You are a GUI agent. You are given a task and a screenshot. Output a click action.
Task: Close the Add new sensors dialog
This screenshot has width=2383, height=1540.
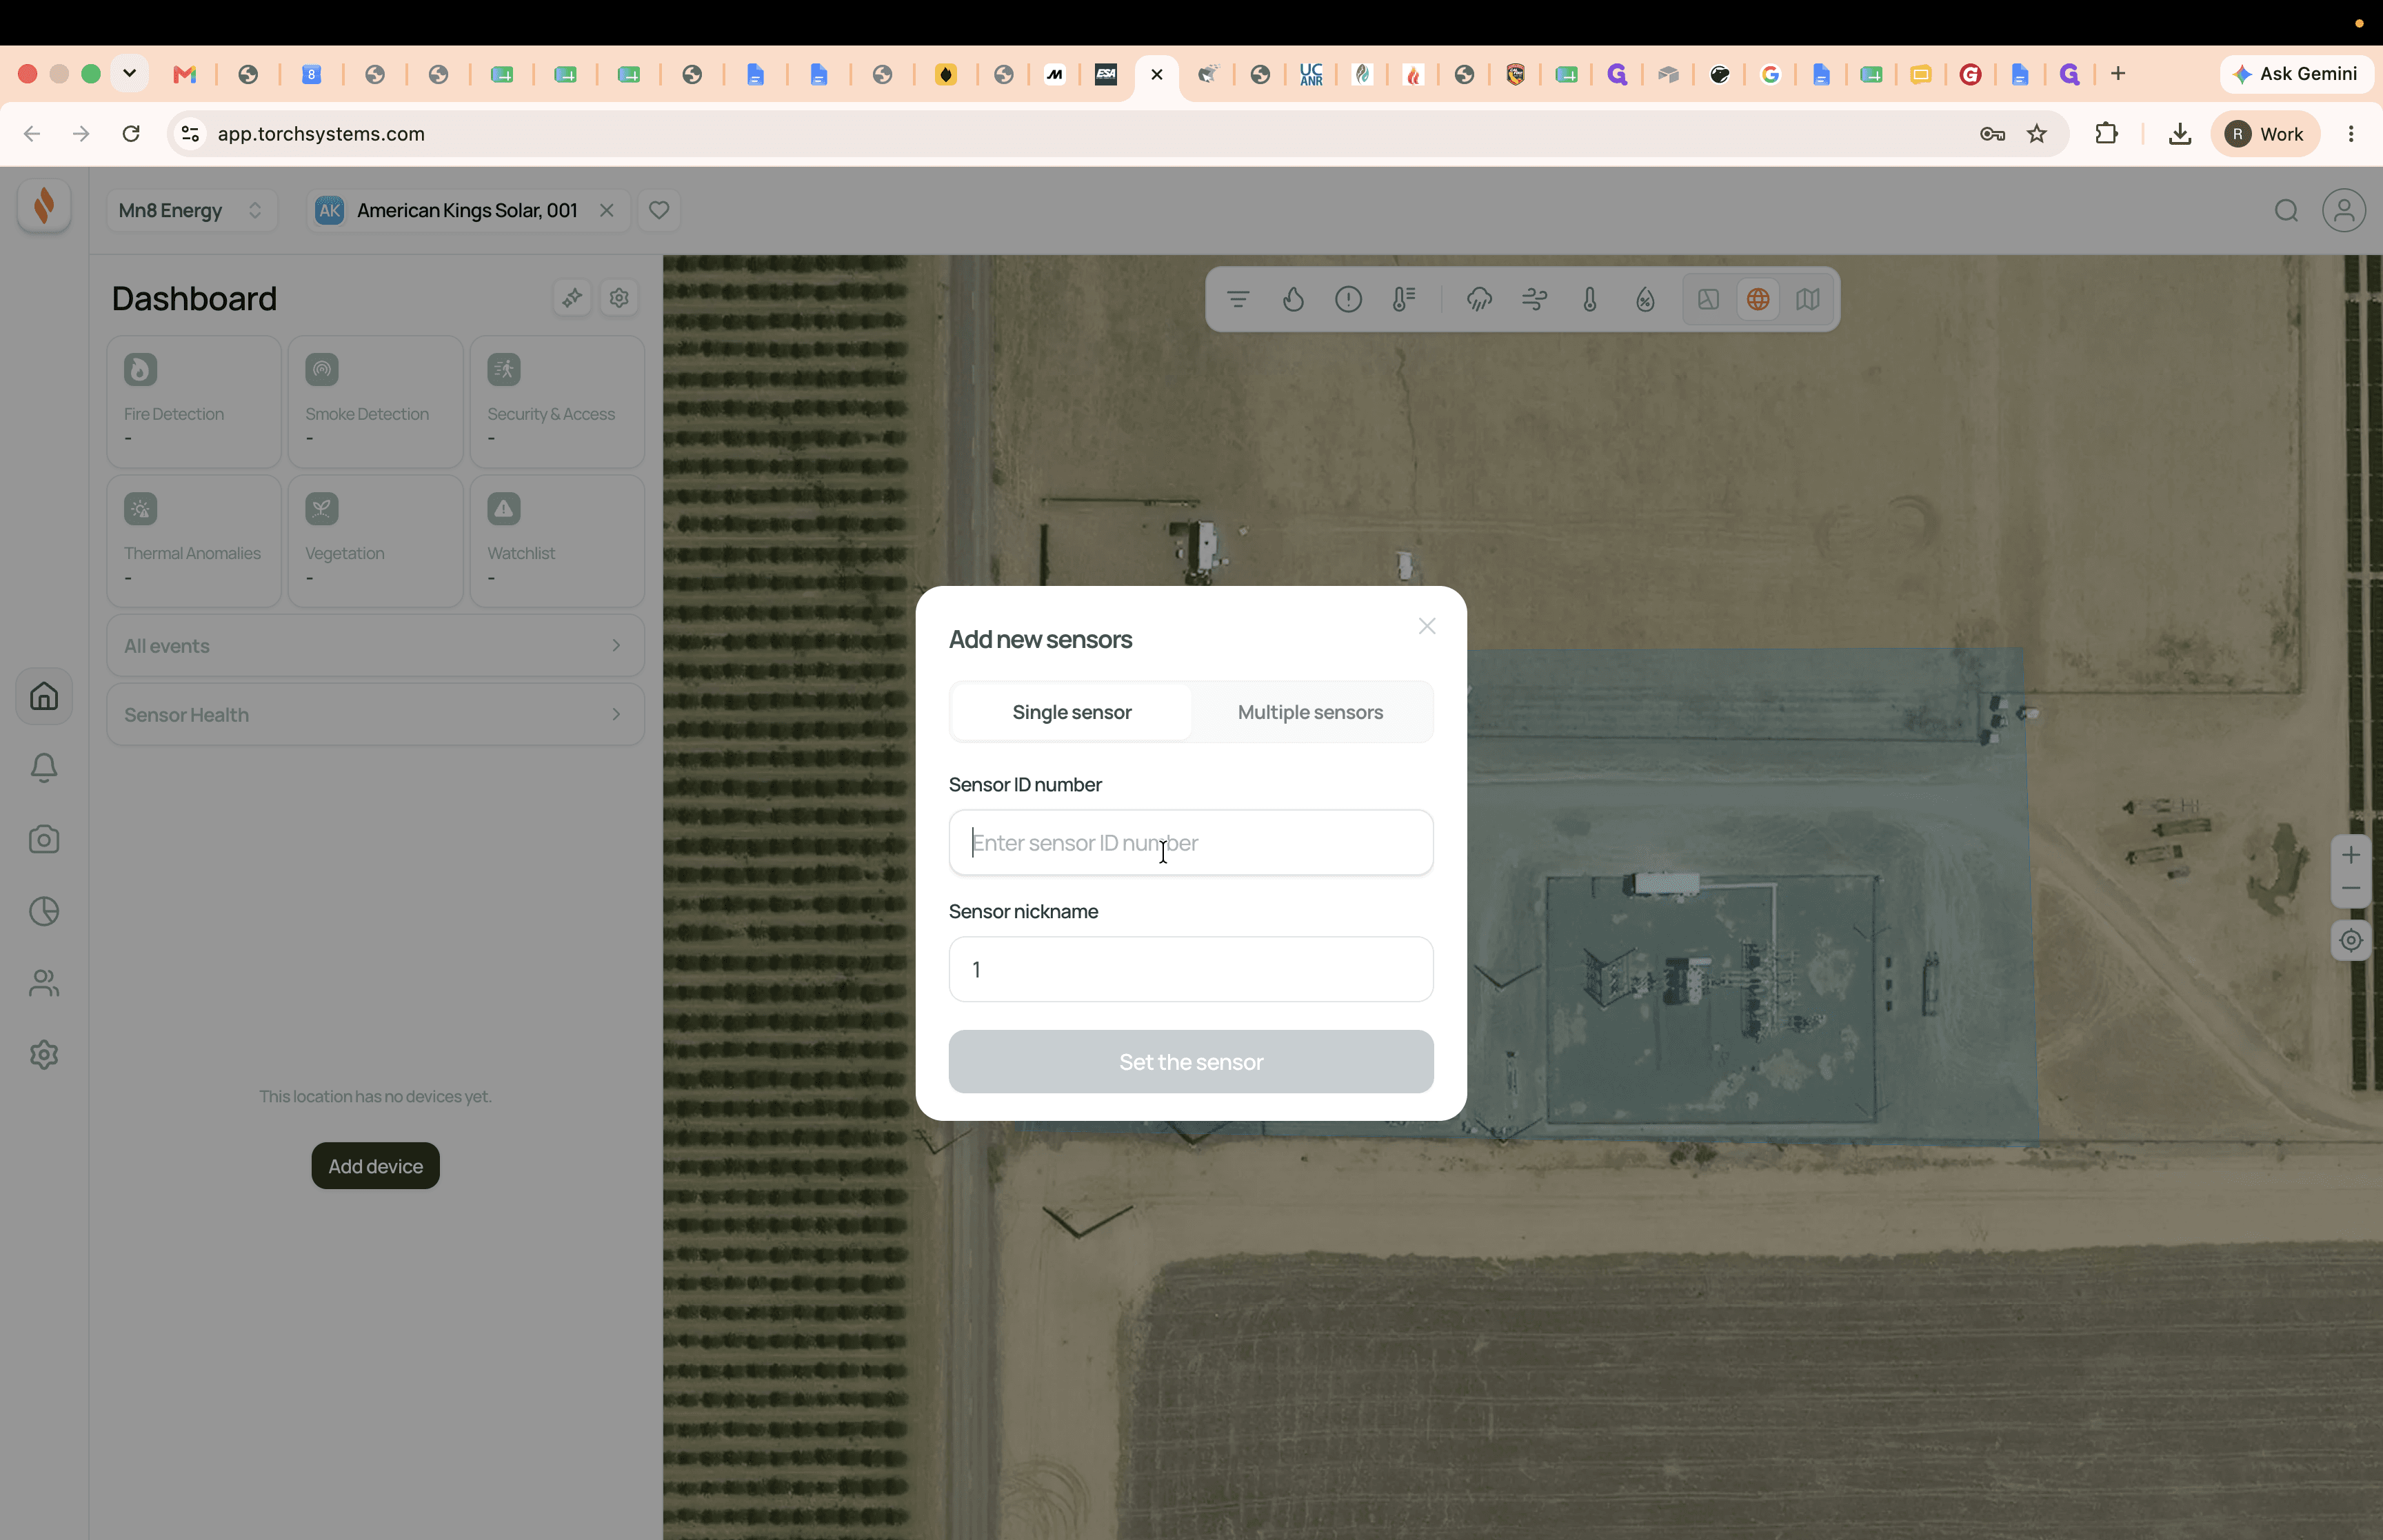(x=1426, y=626)
